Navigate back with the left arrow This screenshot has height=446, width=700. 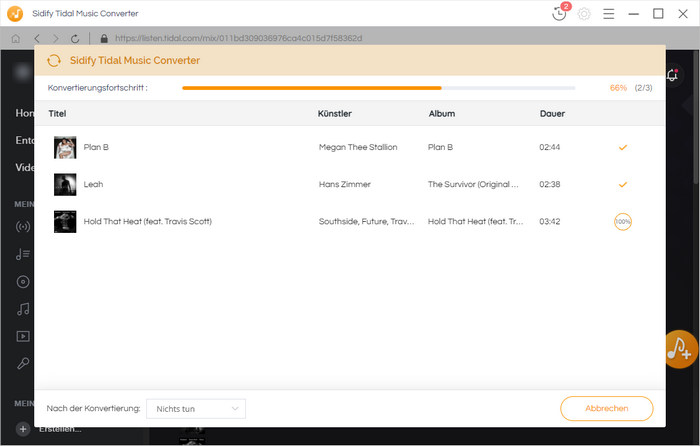click(x=37, y=38)
